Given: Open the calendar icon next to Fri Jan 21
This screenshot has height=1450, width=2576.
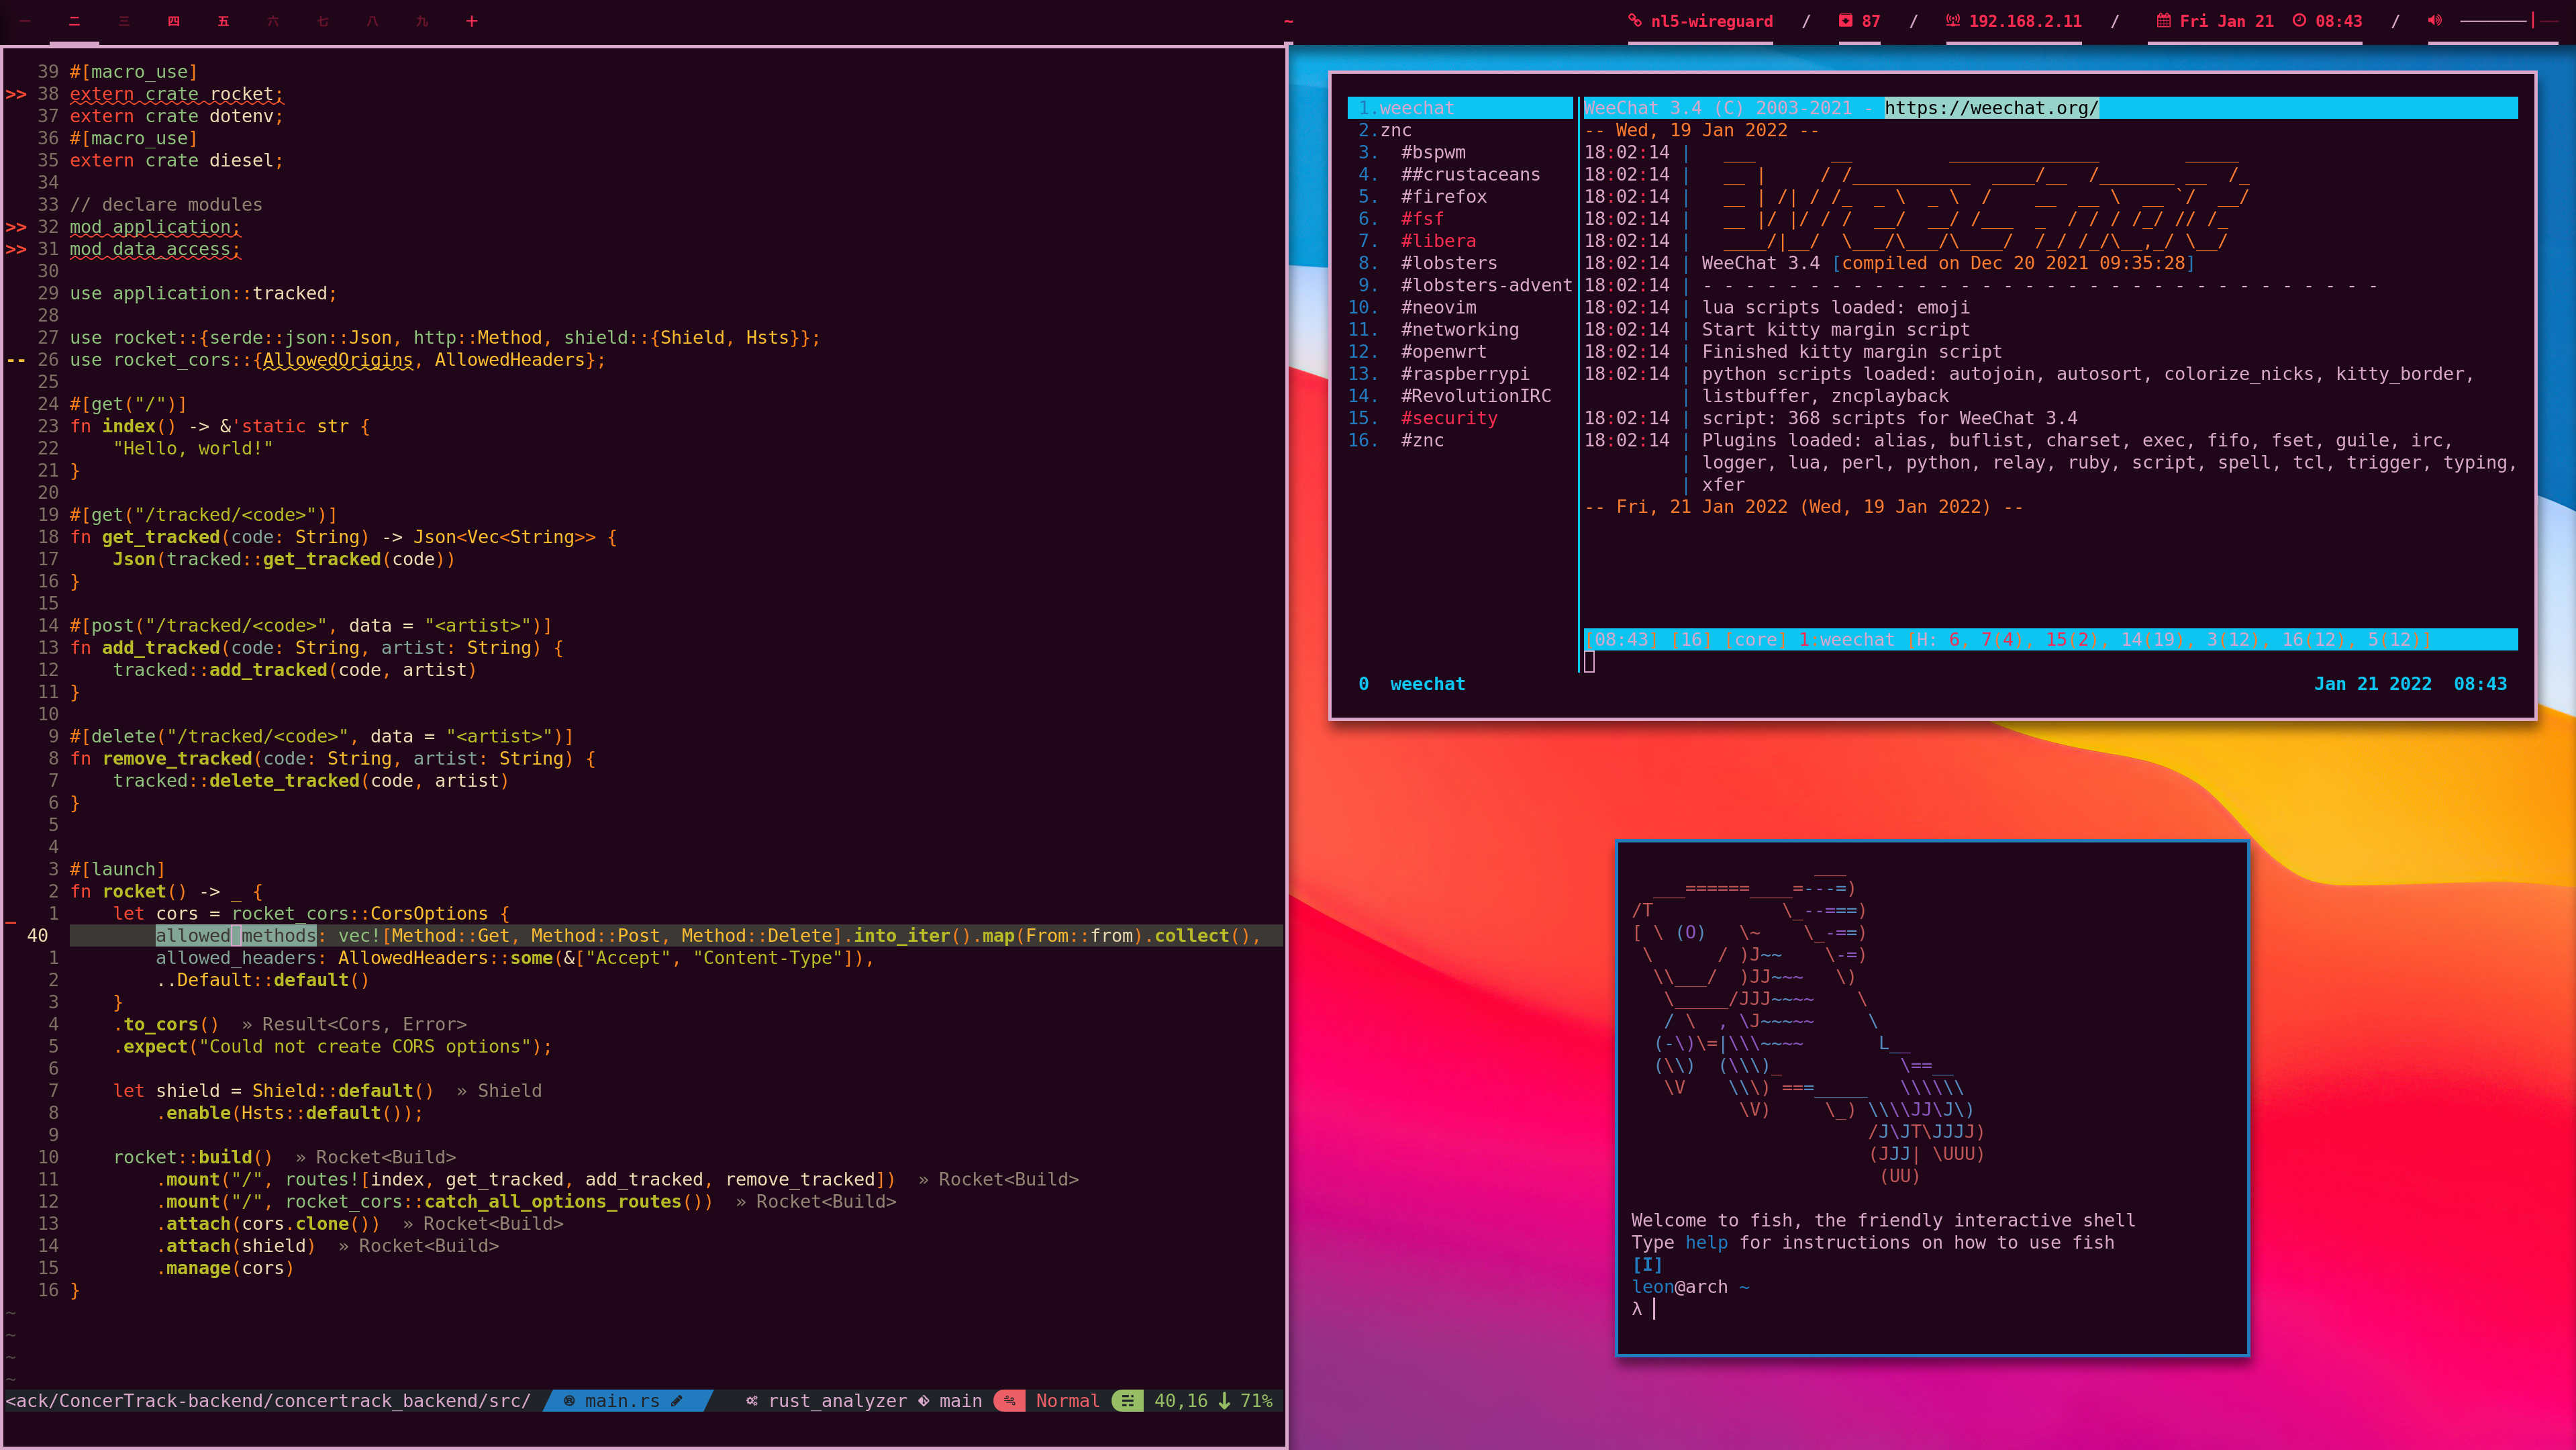Looking at the screenshot, I should [x=2163, y=20].
